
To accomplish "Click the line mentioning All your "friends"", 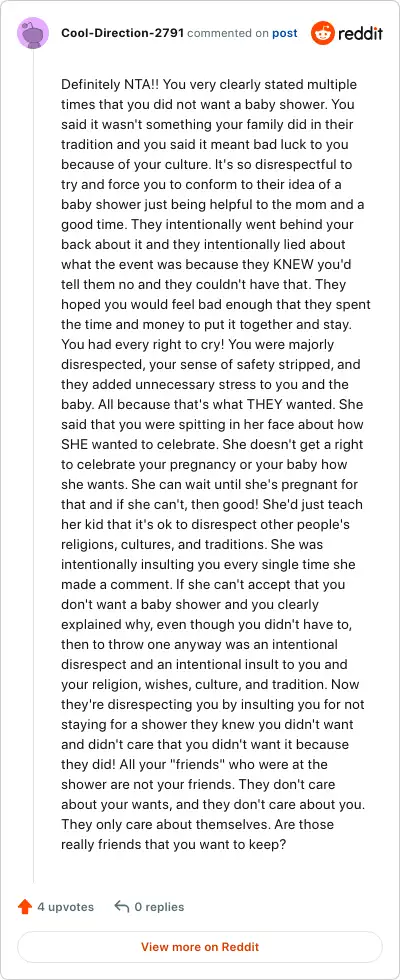I will pyautogui.click(x=194, y=764).
